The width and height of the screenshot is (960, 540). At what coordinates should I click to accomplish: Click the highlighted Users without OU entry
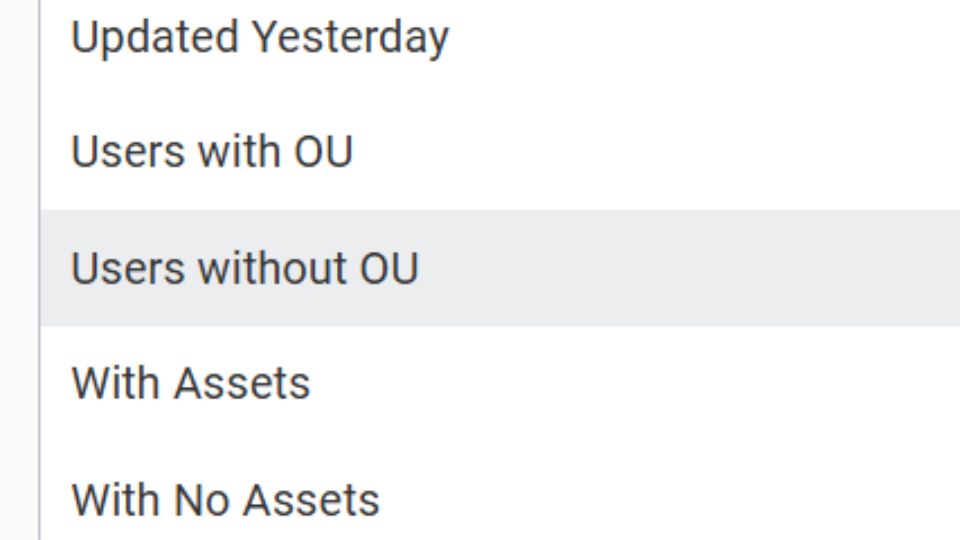tap(244, 269)
